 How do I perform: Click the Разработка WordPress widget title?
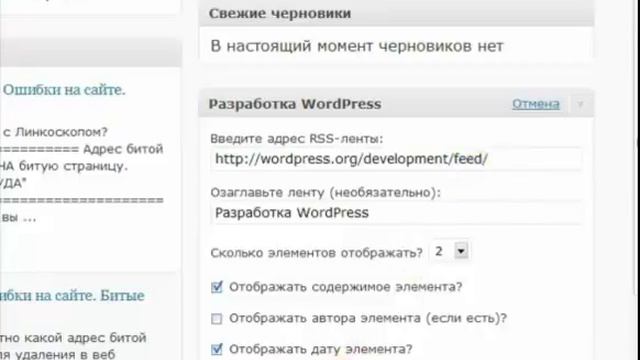coord(295,104)
